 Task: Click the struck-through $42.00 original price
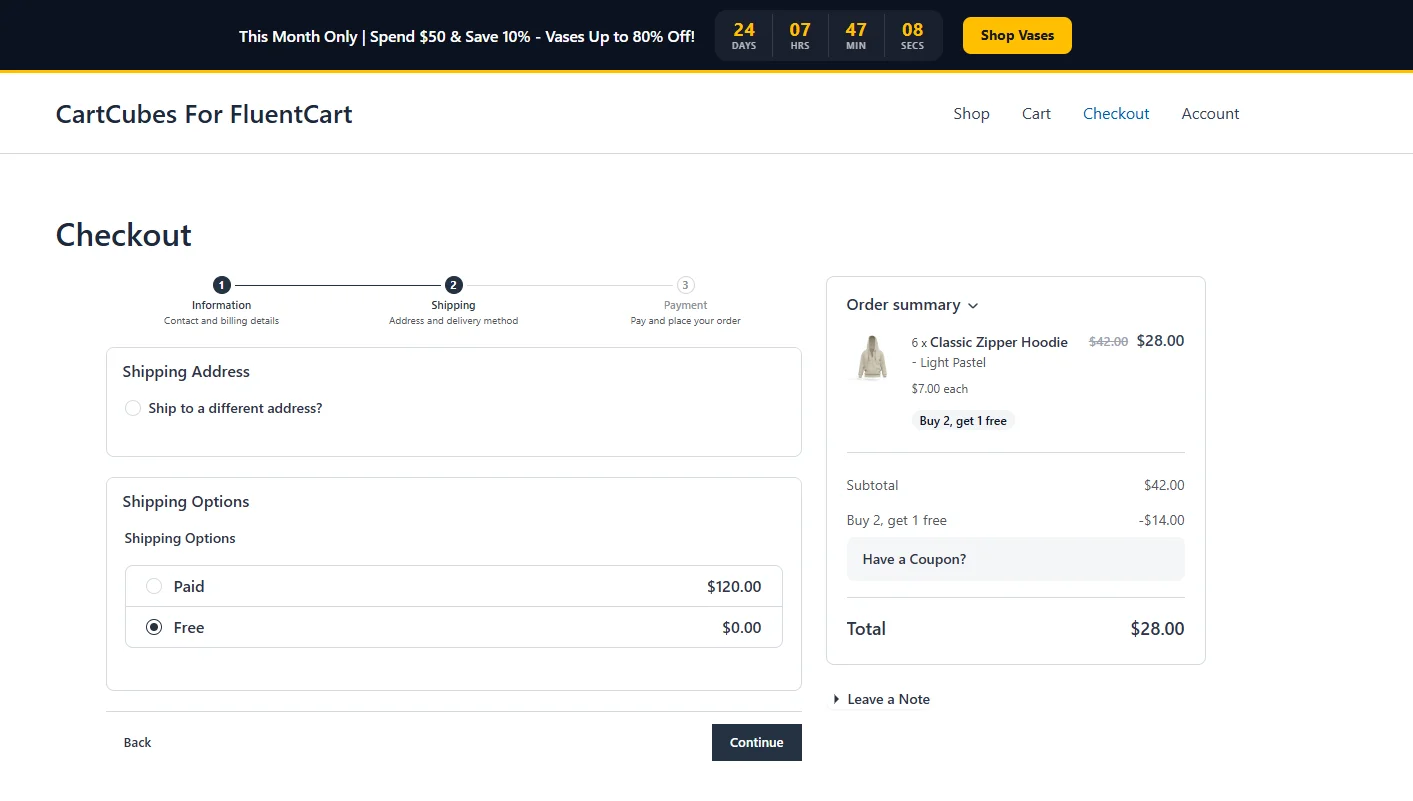tap(1108, 342)
